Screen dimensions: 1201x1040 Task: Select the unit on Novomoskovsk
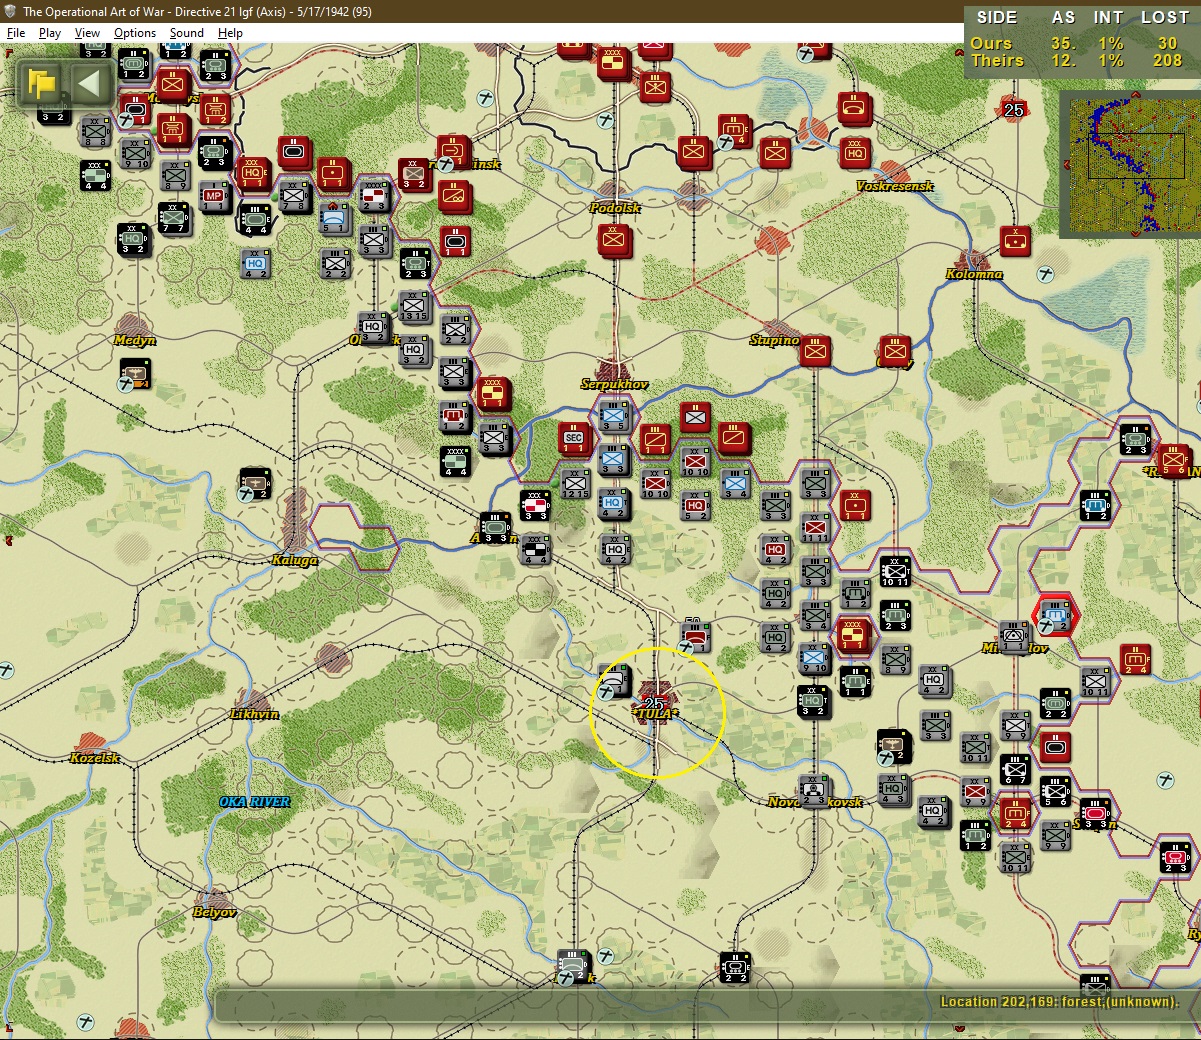814,790
